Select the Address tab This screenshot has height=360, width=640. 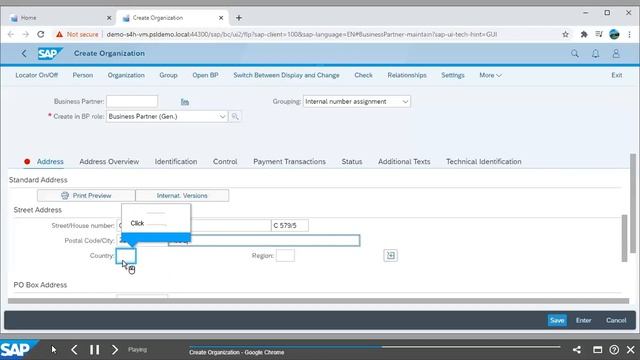(x=50, y=162)
